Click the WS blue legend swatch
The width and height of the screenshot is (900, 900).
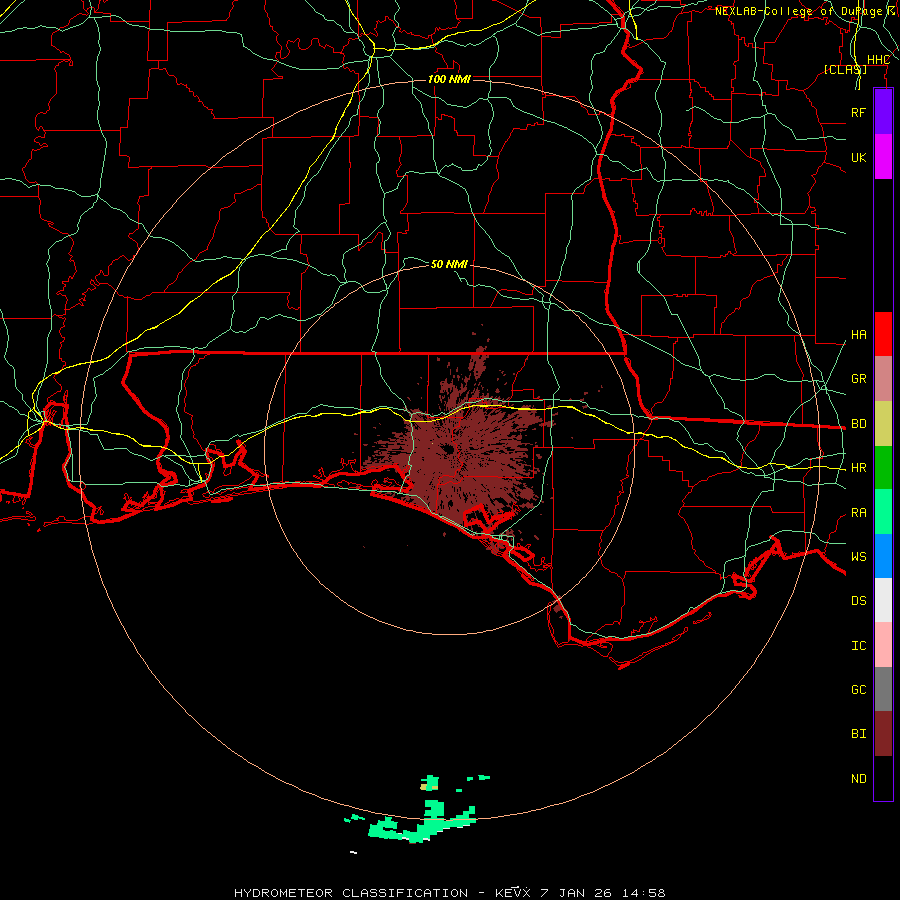pyautogui.click(x=883, y=556)
